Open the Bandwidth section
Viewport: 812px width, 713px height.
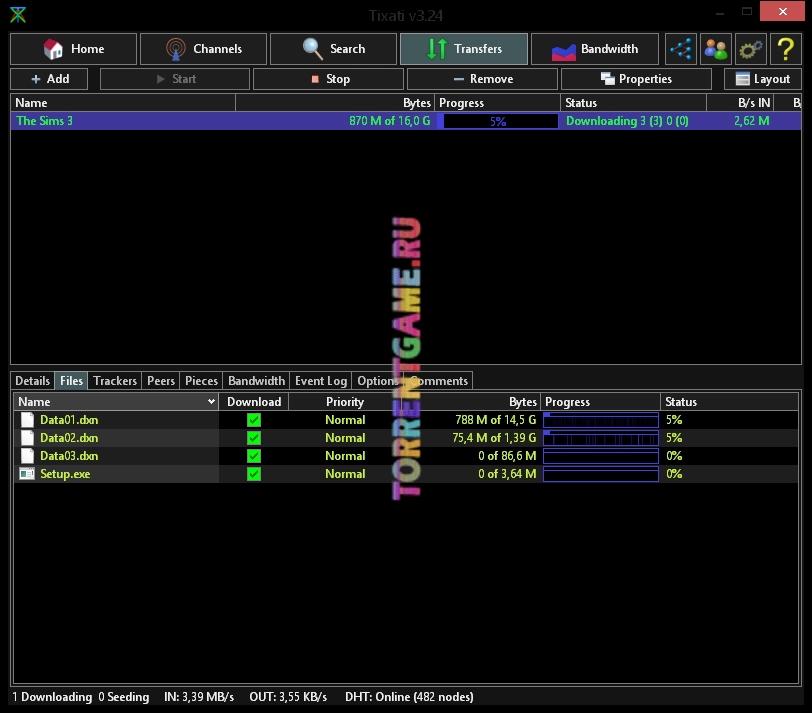coord(595,49)
